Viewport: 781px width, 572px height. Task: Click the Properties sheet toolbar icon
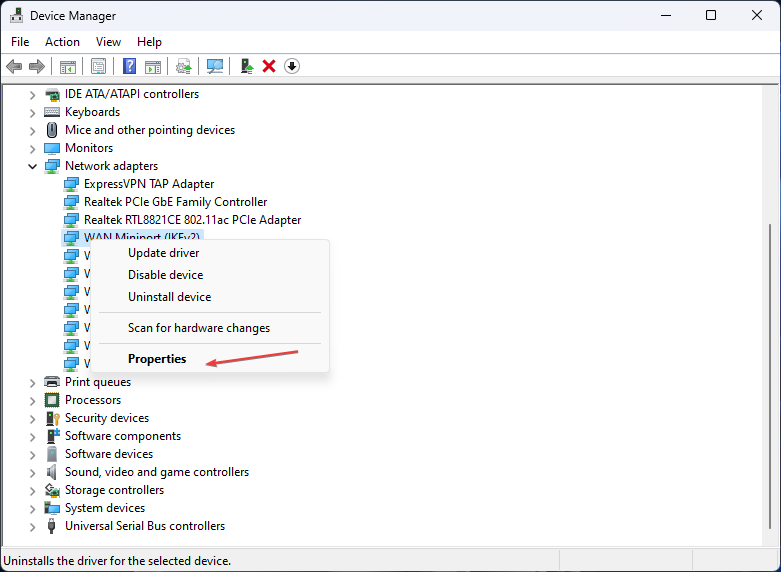(98, 66)
